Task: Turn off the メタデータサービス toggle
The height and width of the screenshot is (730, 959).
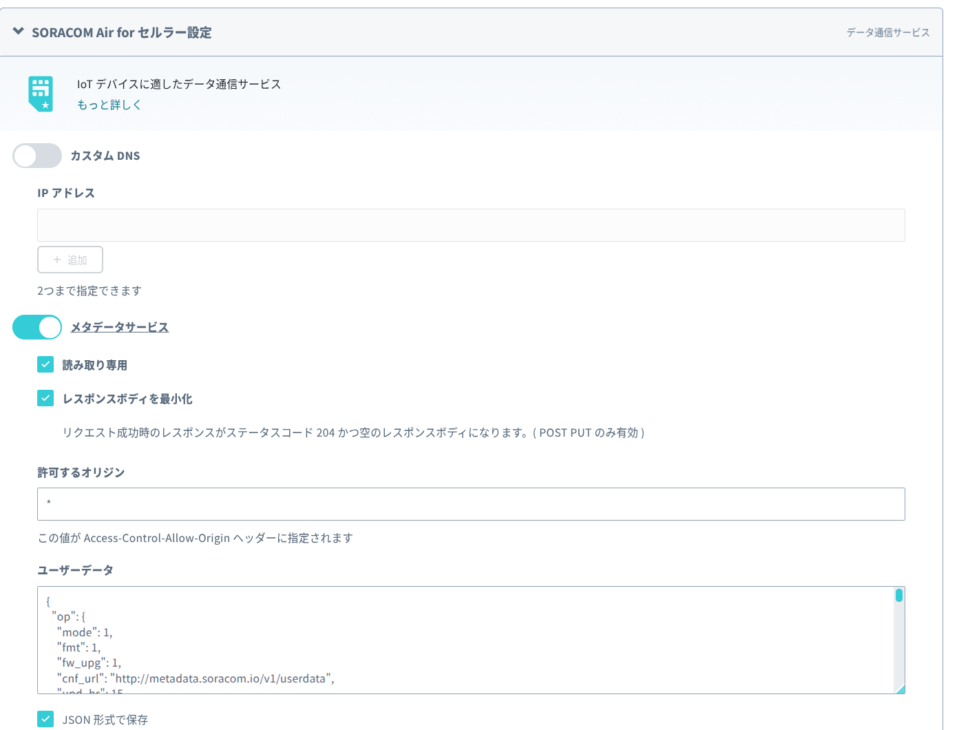Action: click(x=37, y=327)
